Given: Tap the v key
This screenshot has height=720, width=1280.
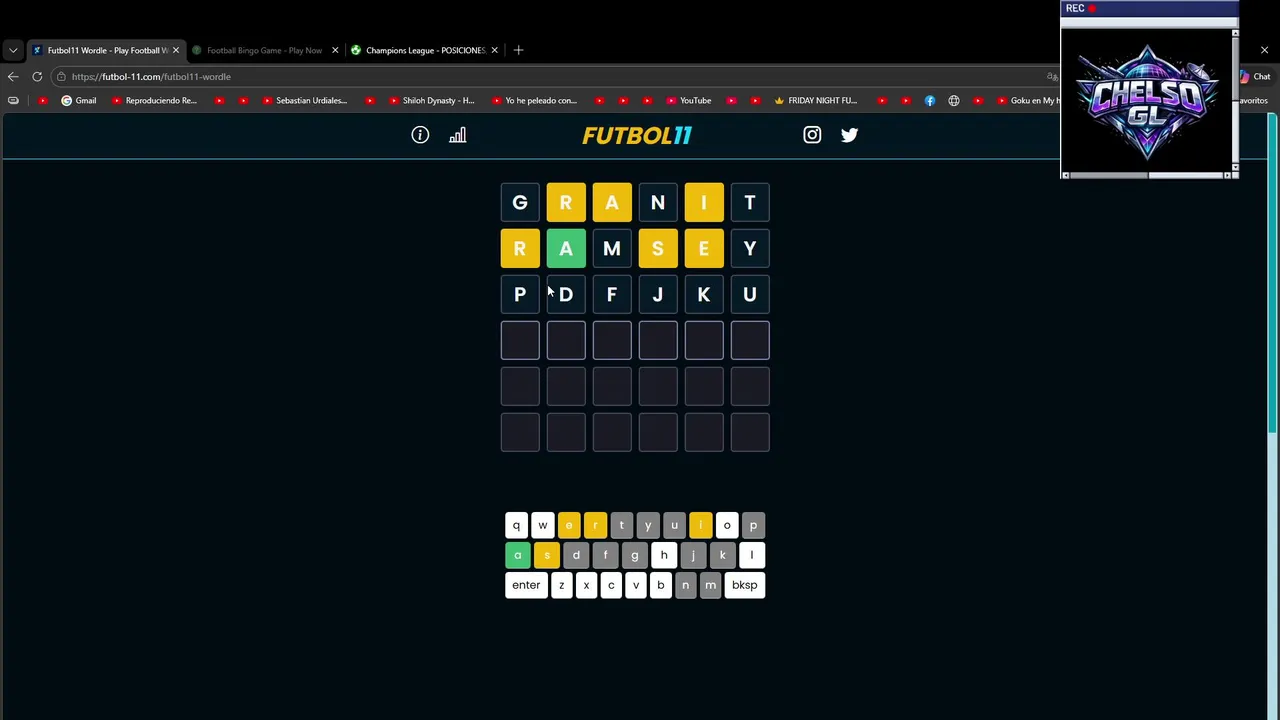Looking at the screenshot, I should pyautogui.click(x=636, y=585).
